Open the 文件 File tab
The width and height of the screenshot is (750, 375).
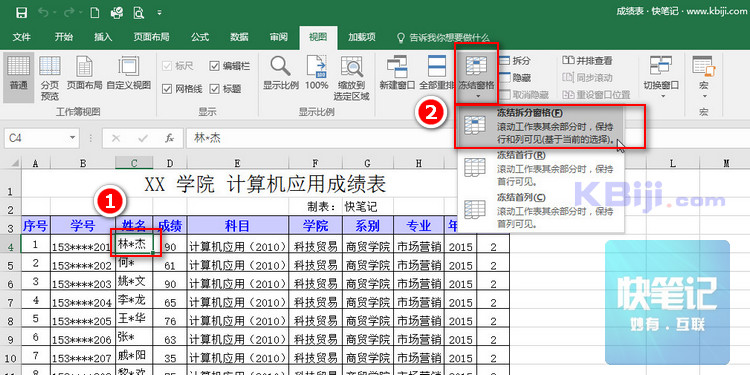pyautogui.click(x=21, y=37)
